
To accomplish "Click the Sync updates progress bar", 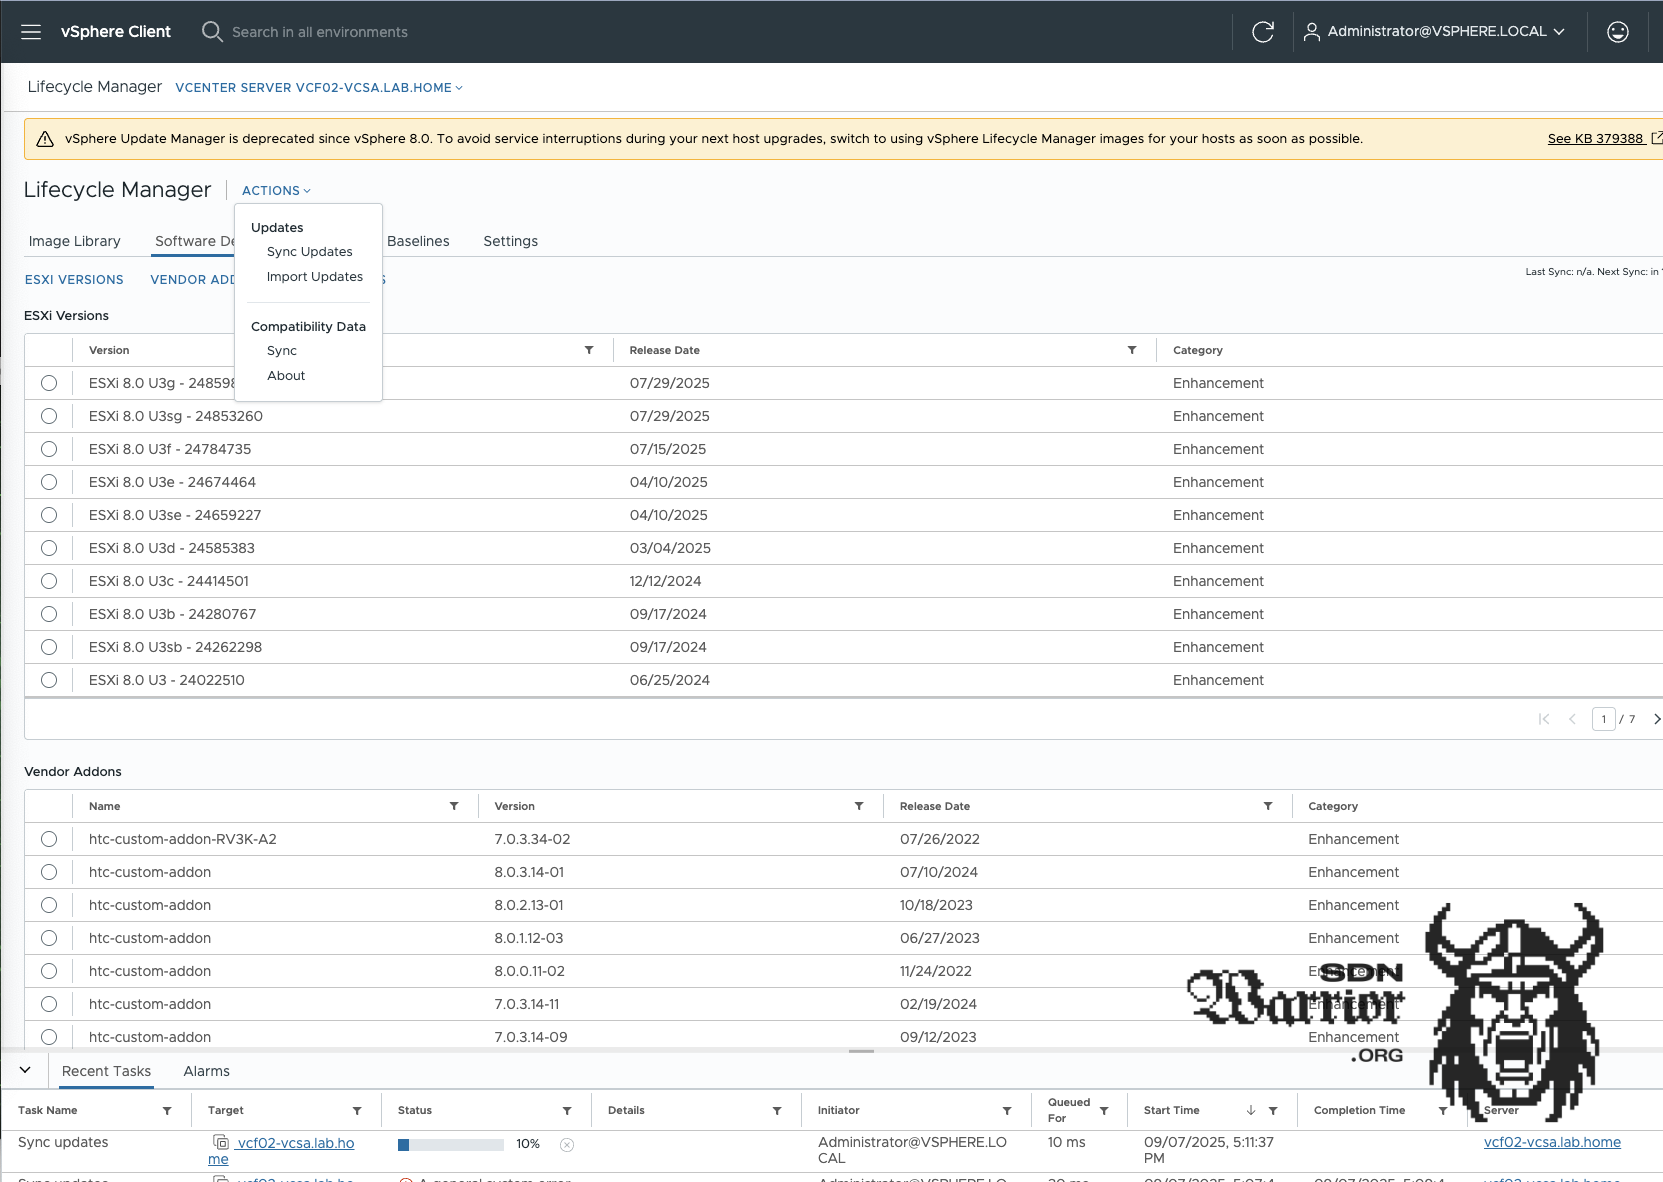I will 451,1145.
